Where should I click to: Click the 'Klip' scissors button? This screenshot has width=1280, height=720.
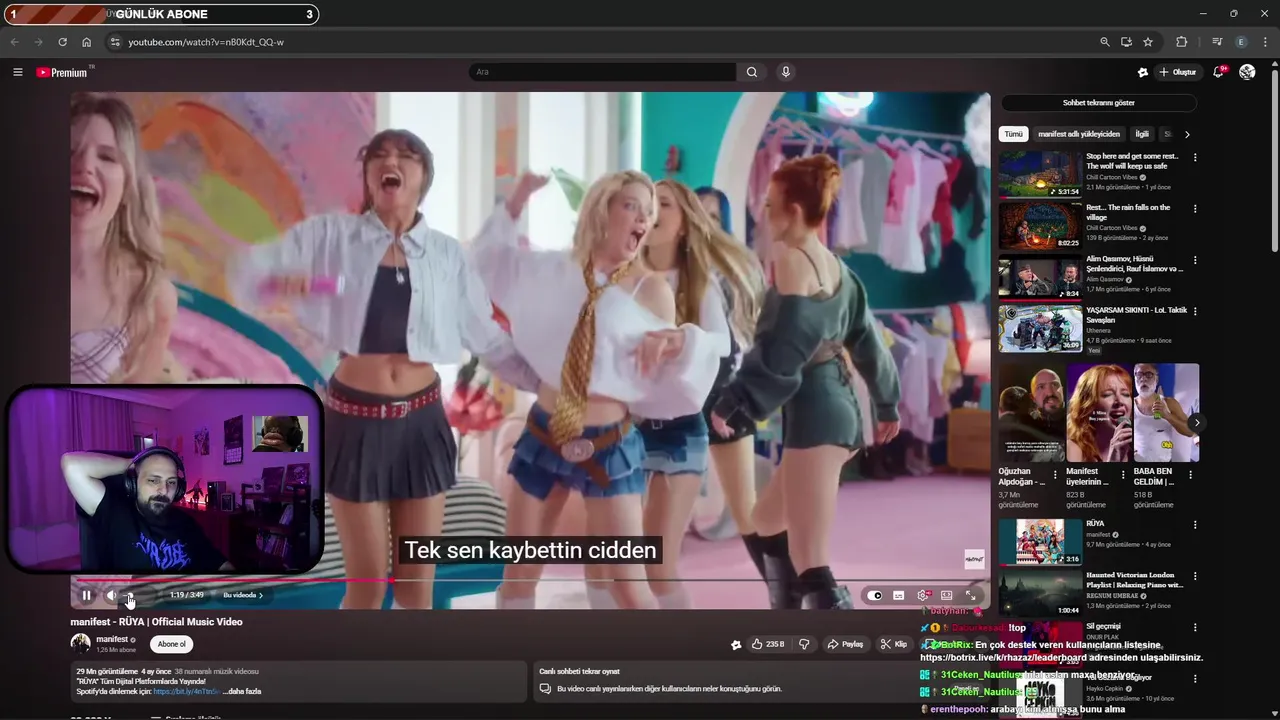tap(893, 645)
